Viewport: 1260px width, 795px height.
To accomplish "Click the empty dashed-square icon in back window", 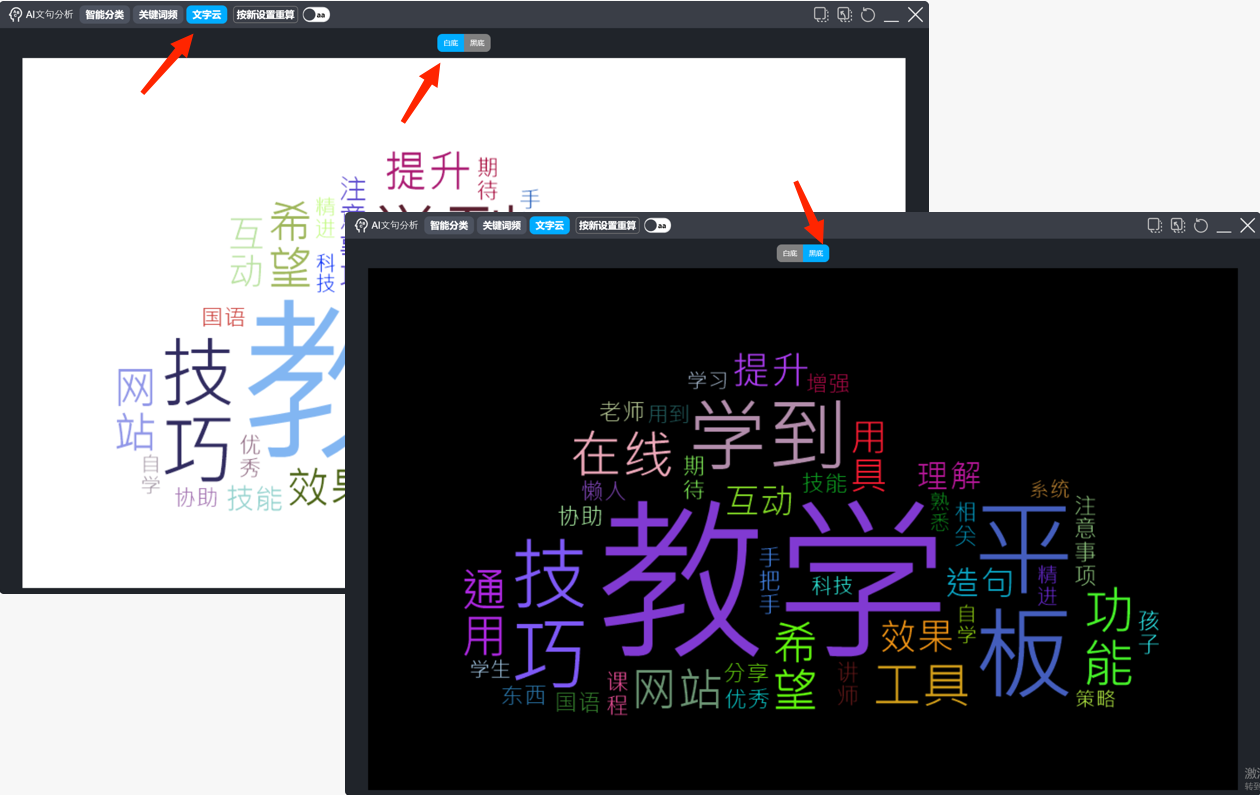I will (x=821, y=15).
